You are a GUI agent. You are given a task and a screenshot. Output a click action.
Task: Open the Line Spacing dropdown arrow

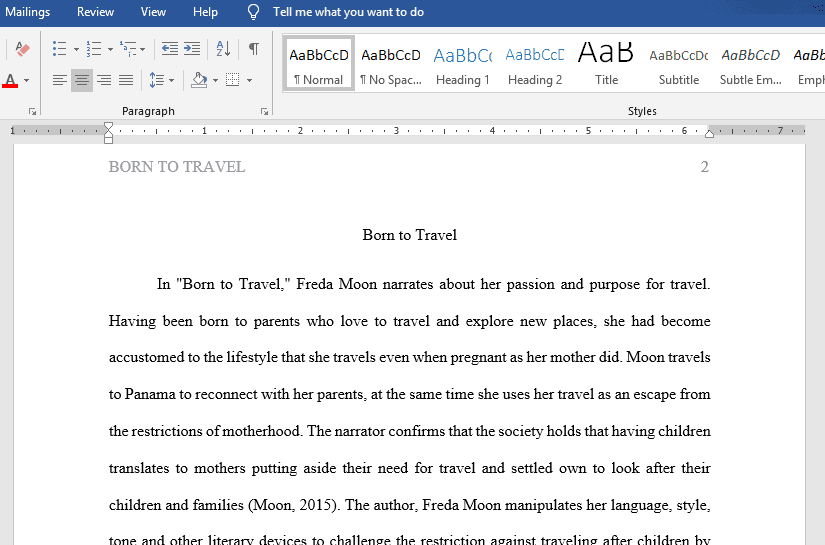(172, 80)
